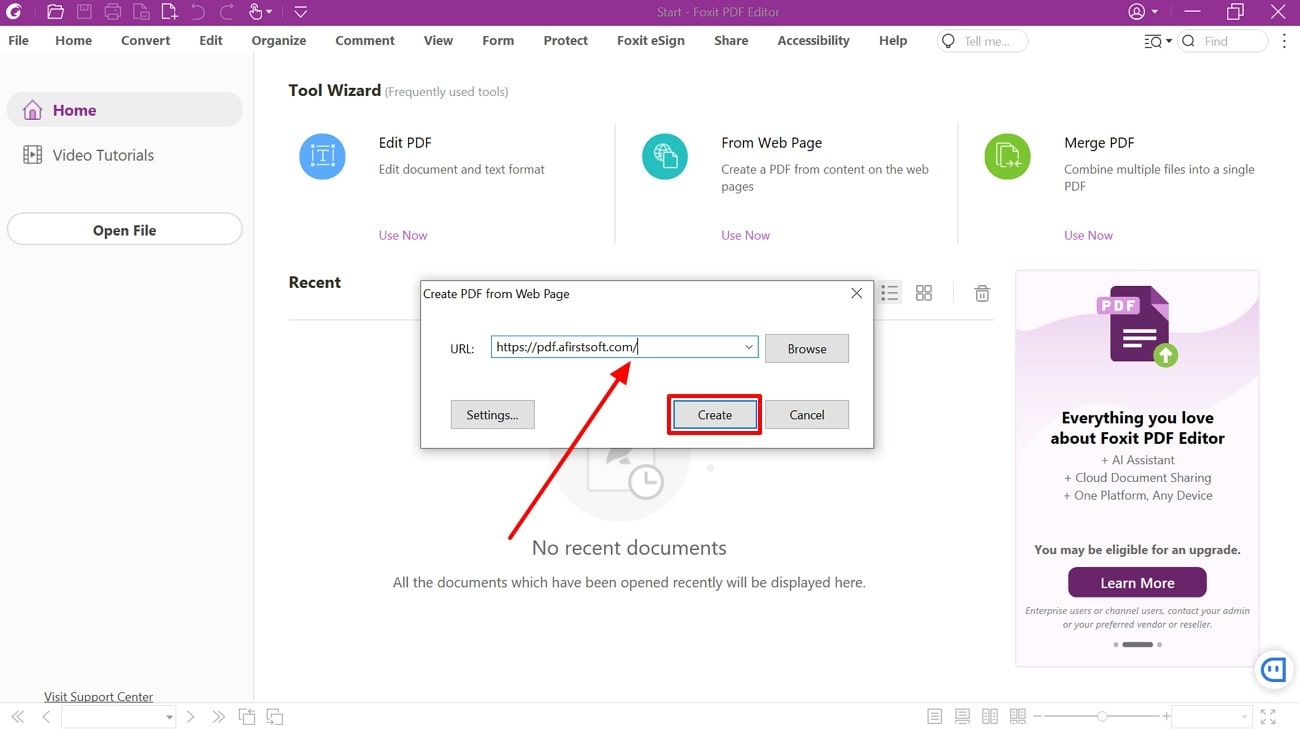1300x729 pixels.
Task: Click Use Now under Edit PDF
Action: coord(403,235)
